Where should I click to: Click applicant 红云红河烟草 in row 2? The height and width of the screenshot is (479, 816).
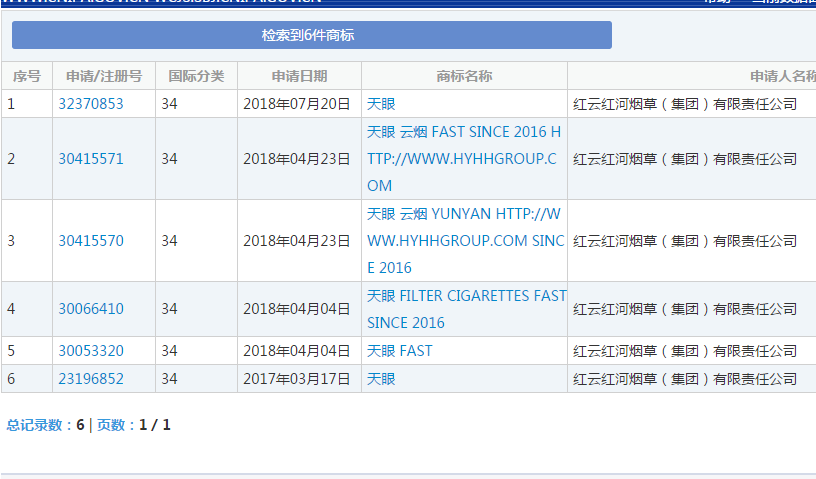click(685, 159)
